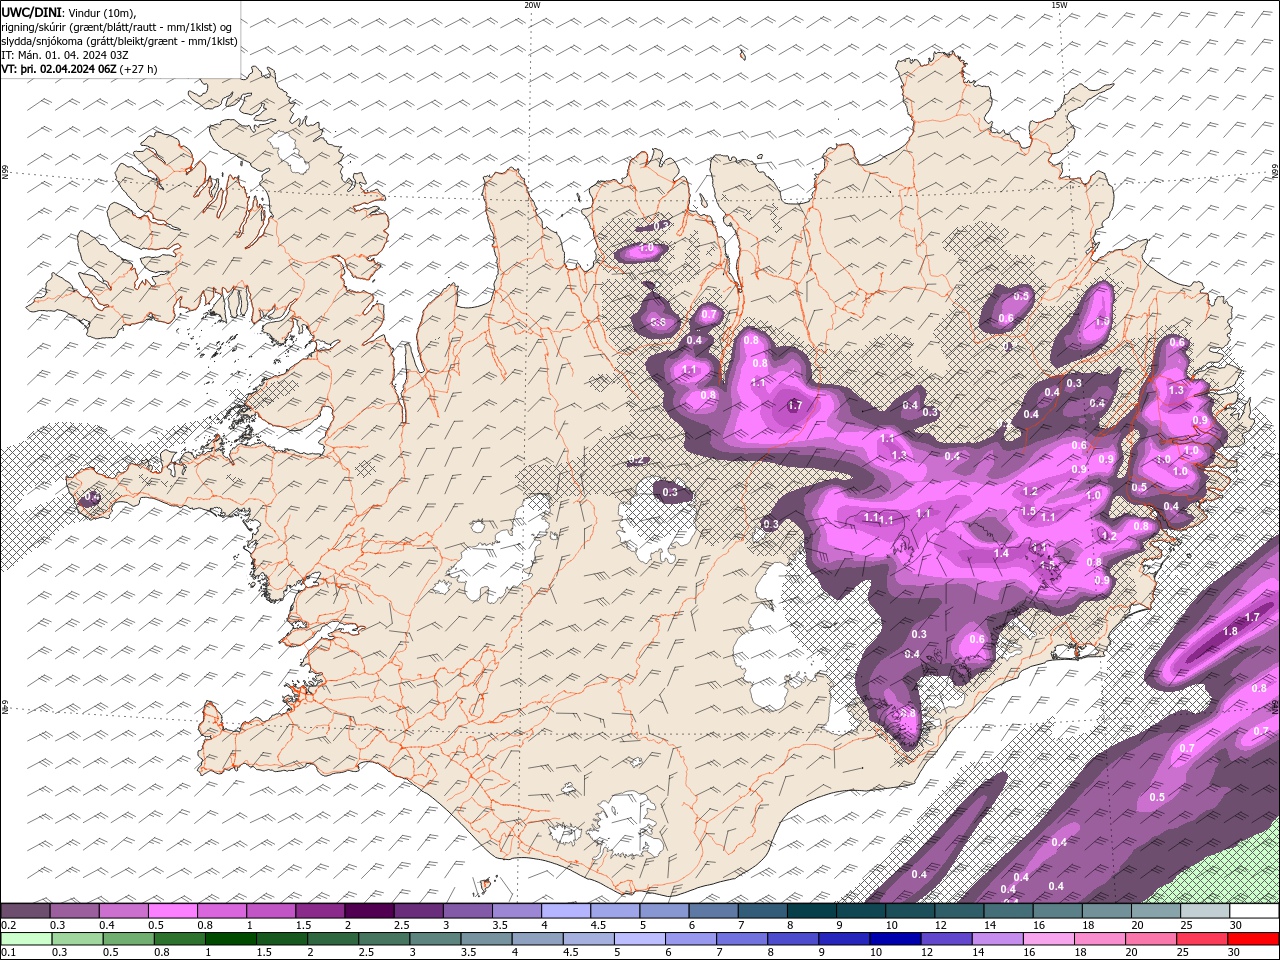This screenshot has height=960, width=1280.
Task: Click the 0.5–0.8 bright pink snow legend swatch
Action: [x=173, y=911]
